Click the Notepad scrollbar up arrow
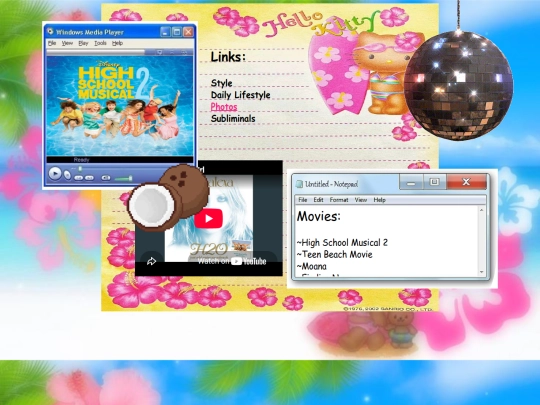 coord(481,210)
